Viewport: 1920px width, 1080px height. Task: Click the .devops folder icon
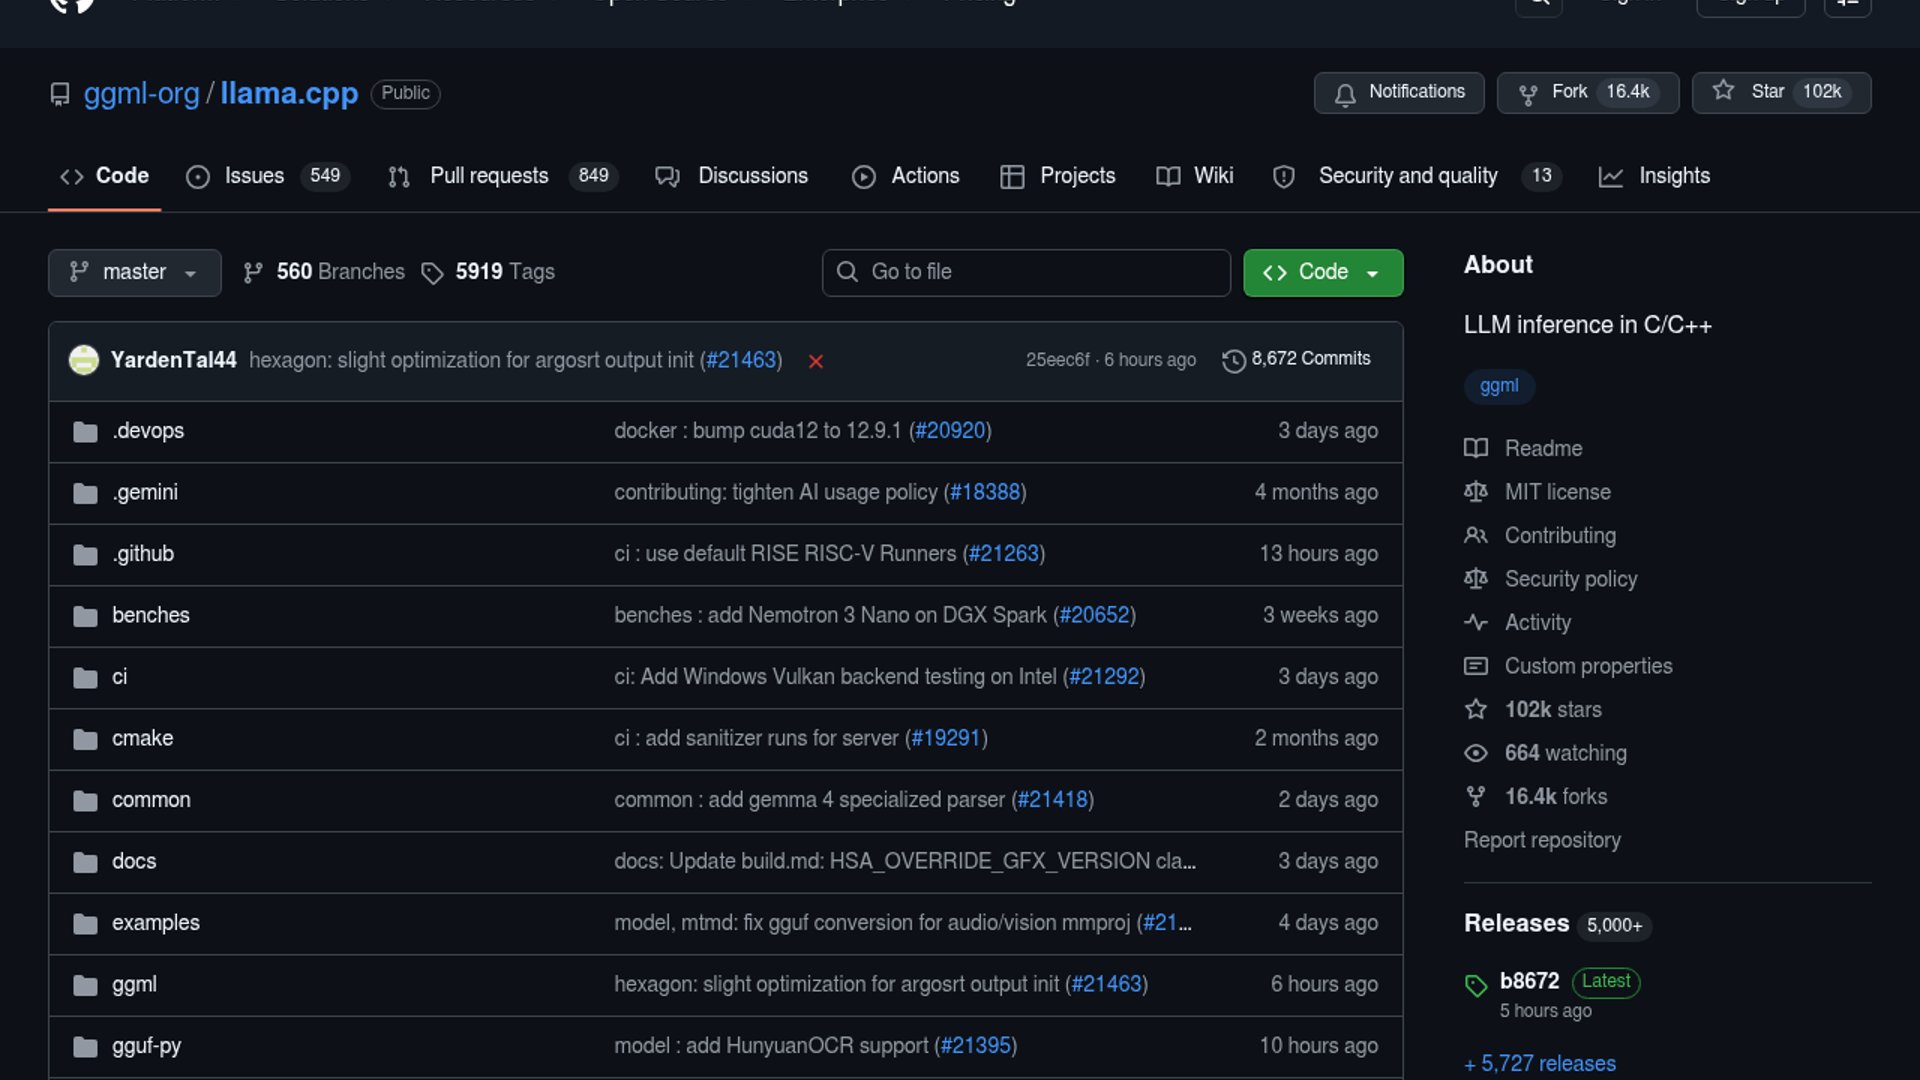click(85, 431)
